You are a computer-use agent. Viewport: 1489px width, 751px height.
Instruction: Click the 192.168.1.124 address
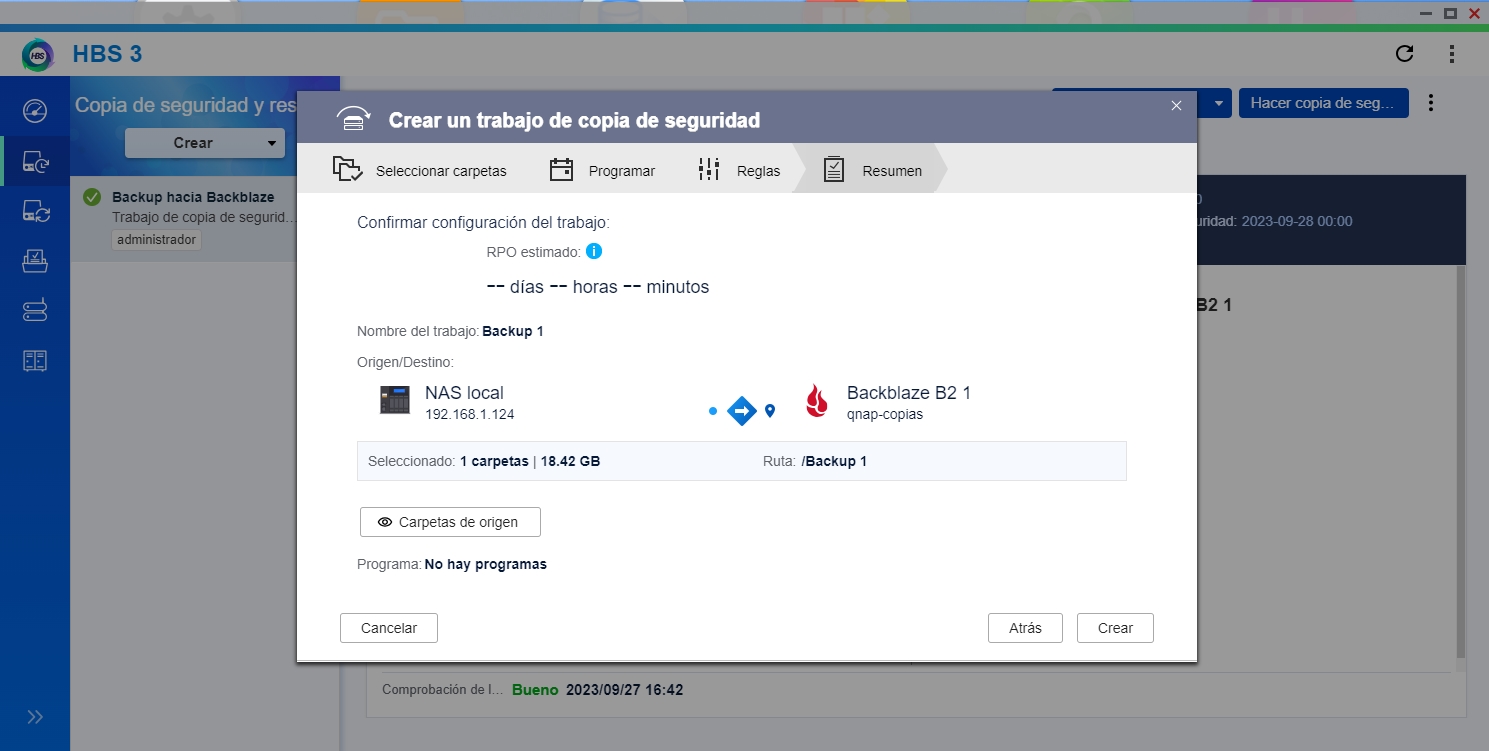[470, 414]
